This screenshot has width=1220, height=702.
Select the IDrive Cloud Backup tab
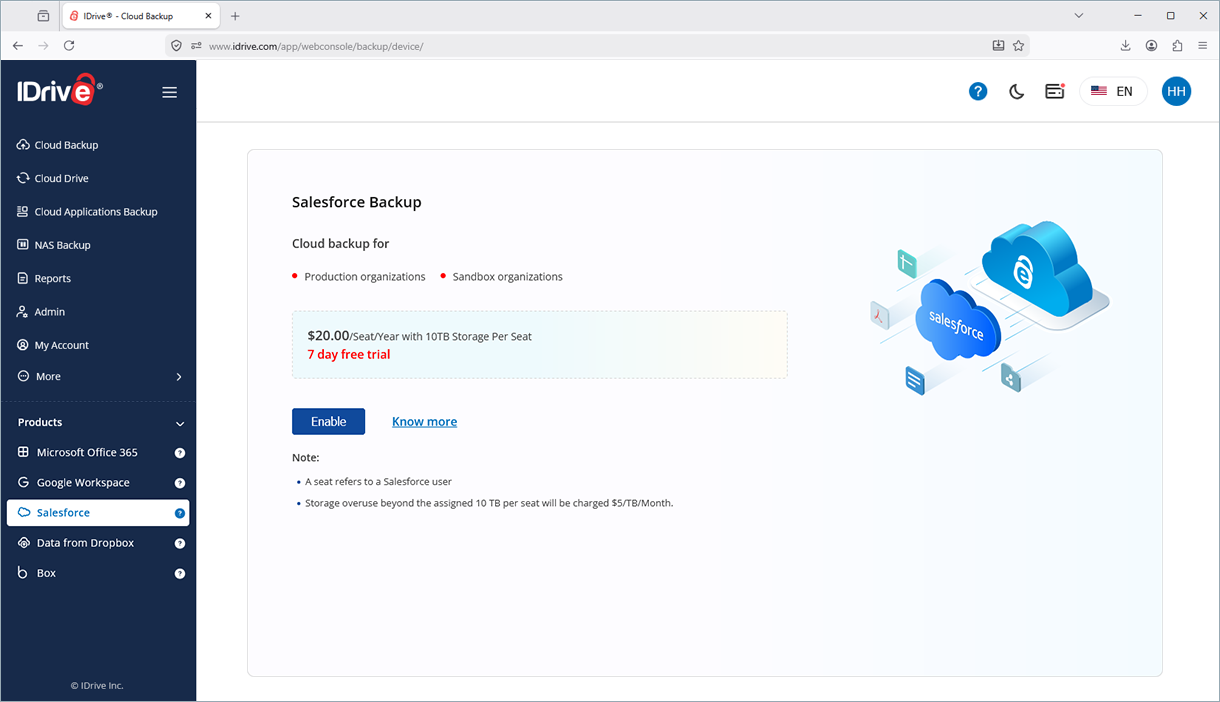tap(141, 16)
